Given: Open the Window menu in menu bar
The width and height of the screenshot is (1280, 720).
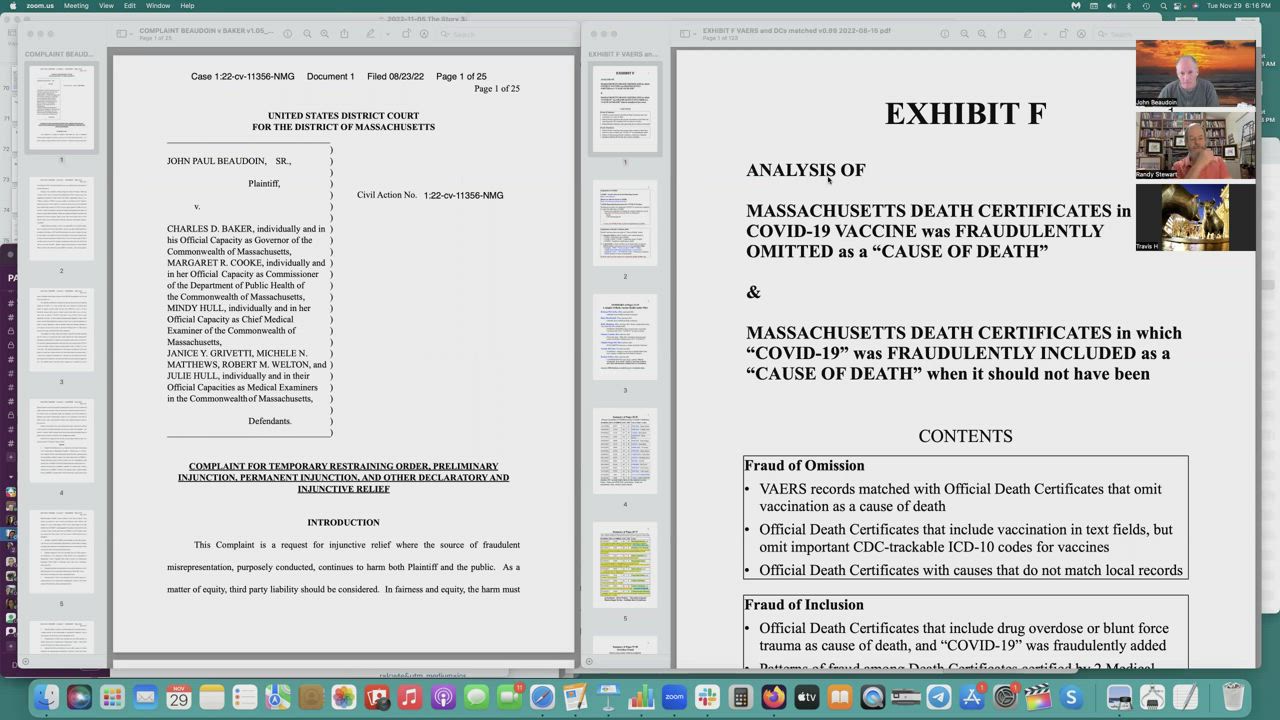Looking at the screenshot, I should [158, 6].
